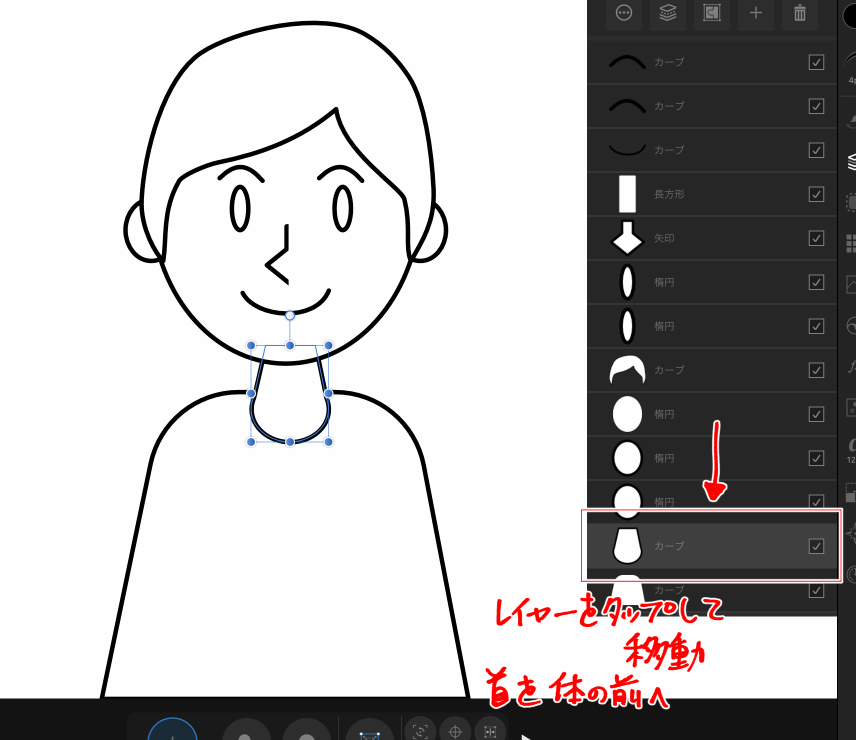Image resolution: width=856 pixels, height=740 pixels.
Task: Click the rotation handle above the neck shape
Action: tap(290, 316)
